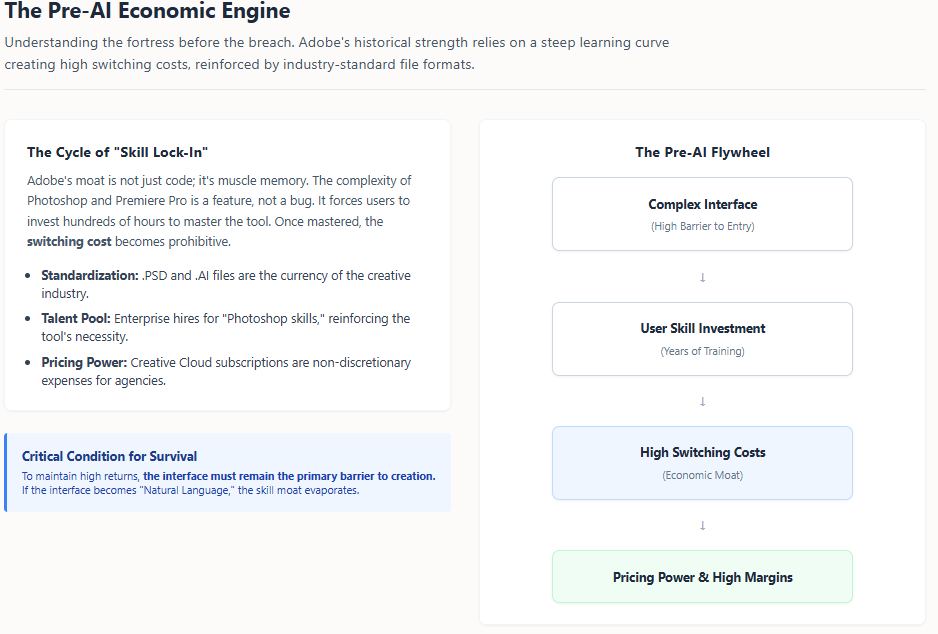938x634 pixels.
Task: Select the Pricing Power & High Margins box
Action: 702,577
